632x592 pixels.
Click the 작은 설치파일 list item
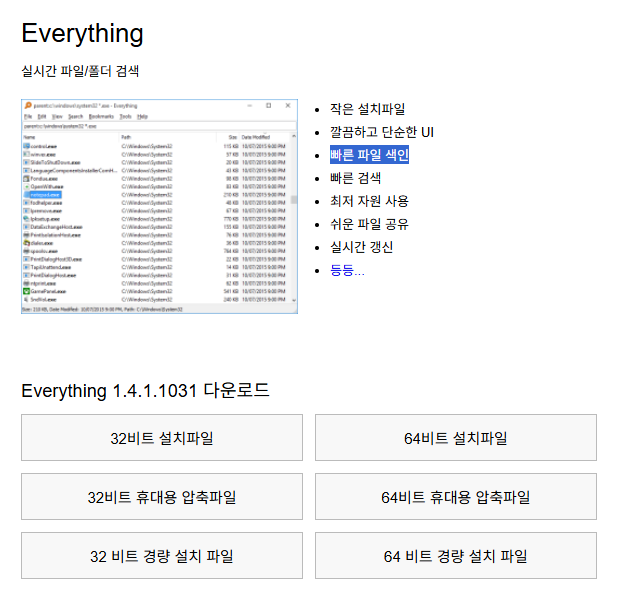[367, 109]
